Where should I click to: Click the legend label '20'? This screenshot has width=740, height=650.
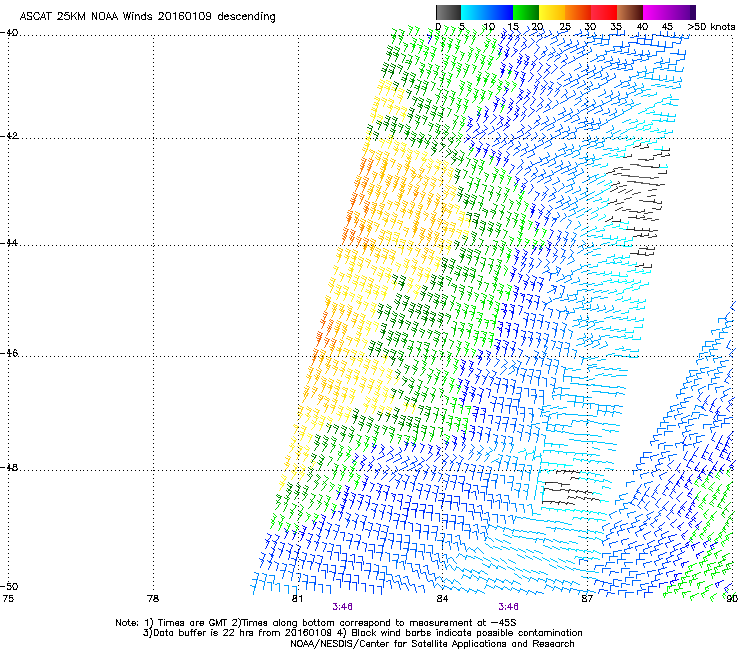click(538, 27)
